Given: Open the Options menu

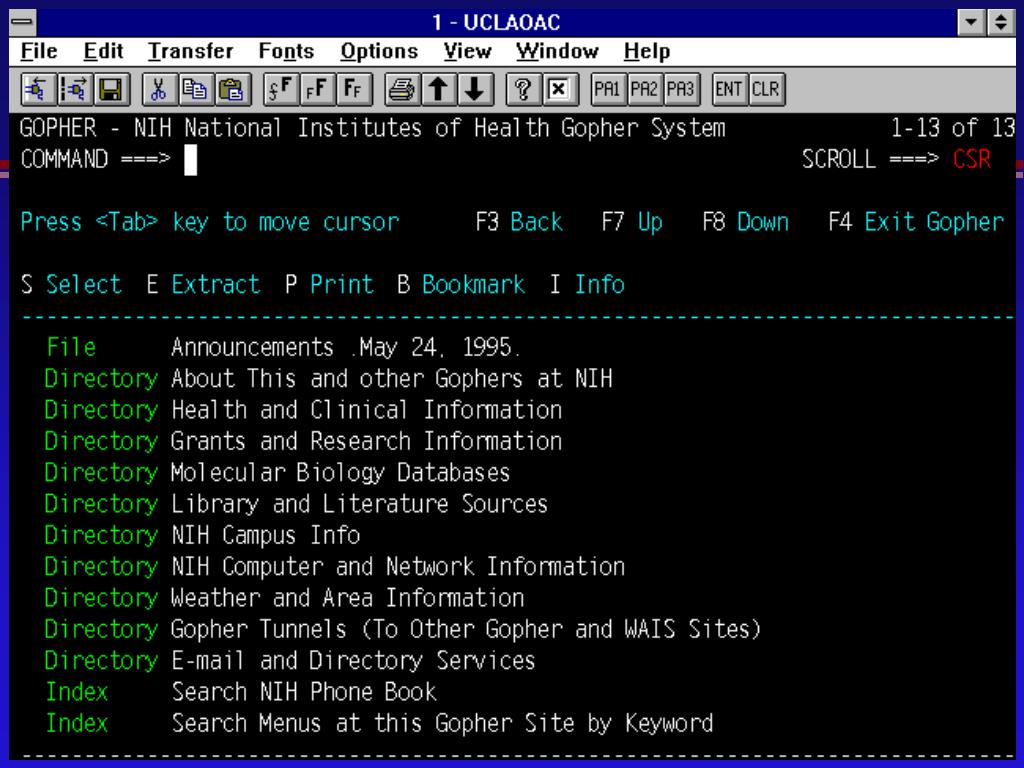Looking at the screenshot, I should click(x=379, y=51).
